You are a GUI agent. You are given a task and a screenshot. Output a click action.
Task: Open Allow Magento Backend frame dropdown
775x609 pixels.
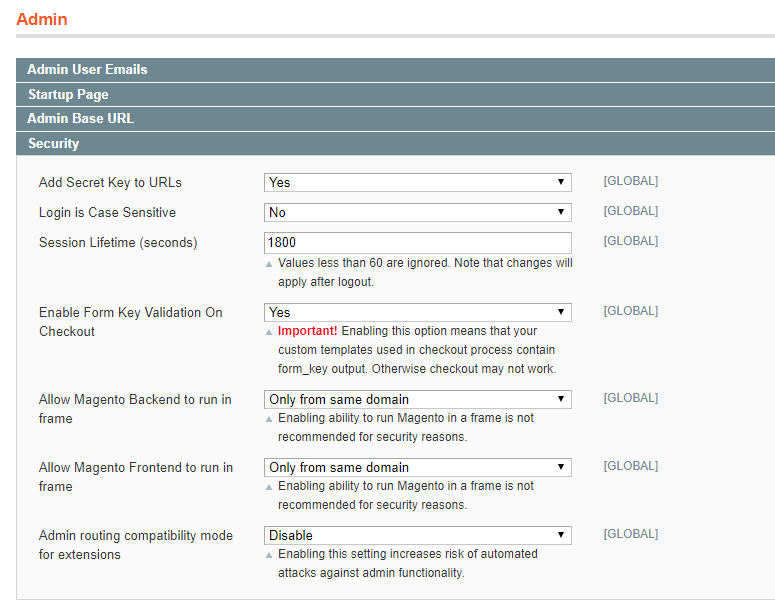pos(417,399)
